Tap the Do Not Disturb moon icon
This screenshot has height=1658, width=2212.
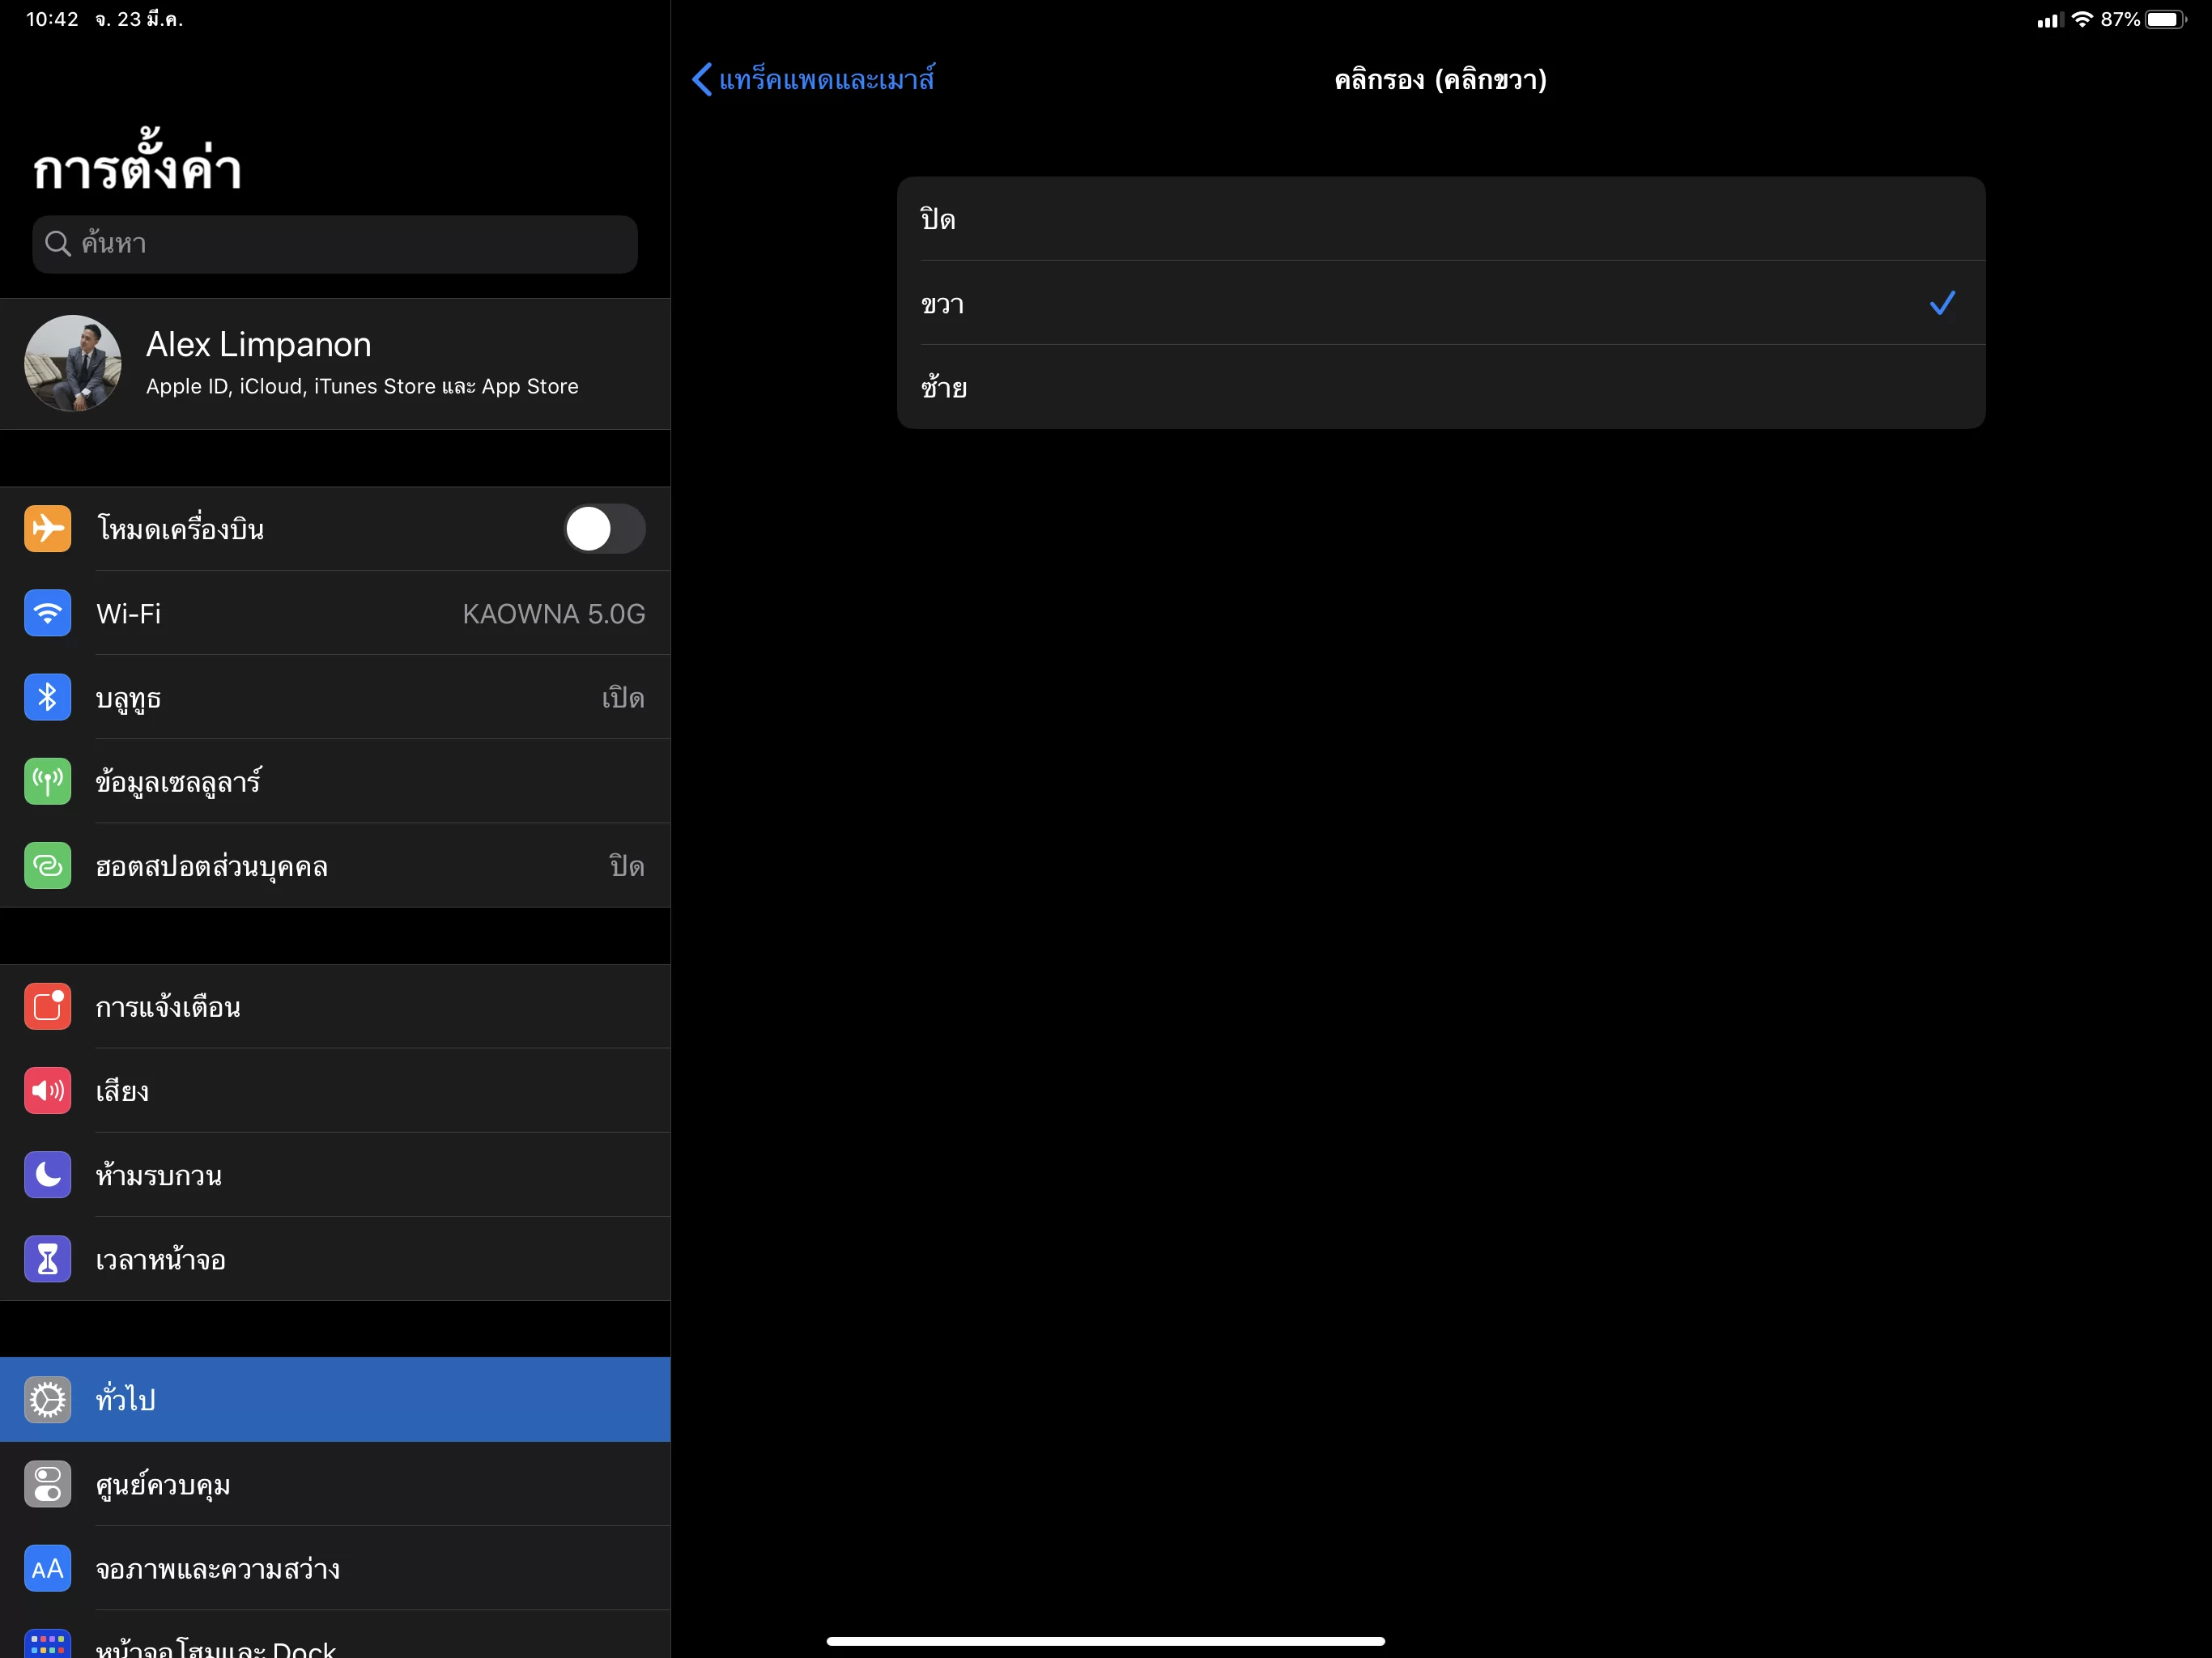pyautogui.click(x=47, y=1175)
